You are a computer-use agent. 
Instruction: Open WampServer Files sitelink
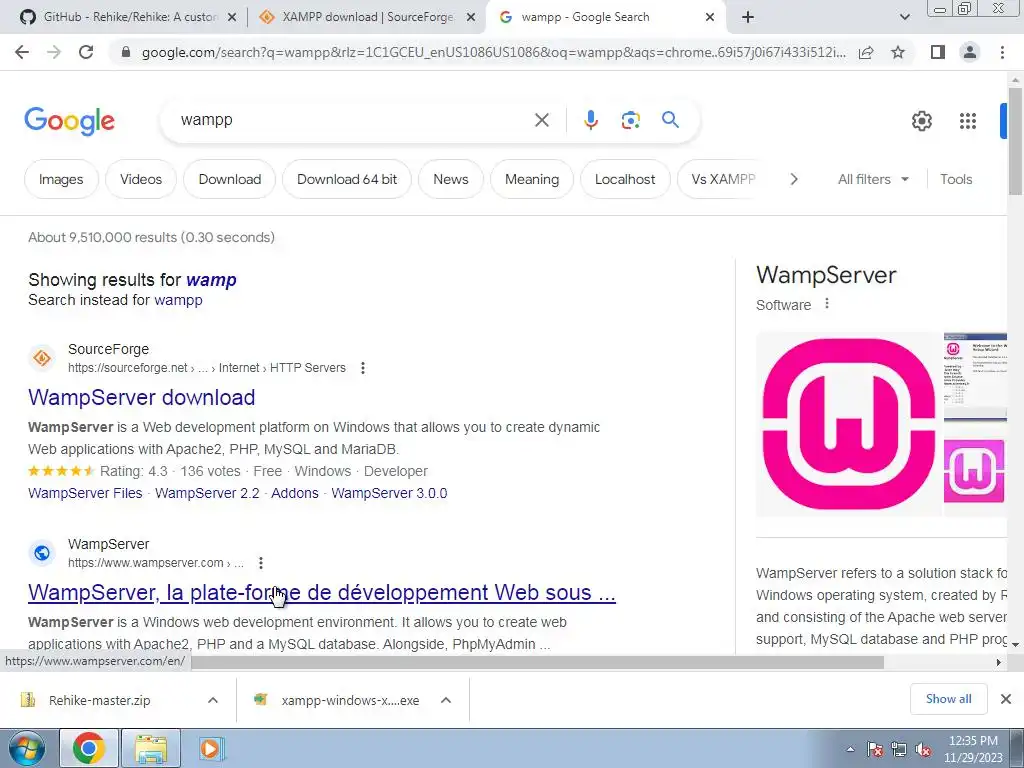(85, 493)
